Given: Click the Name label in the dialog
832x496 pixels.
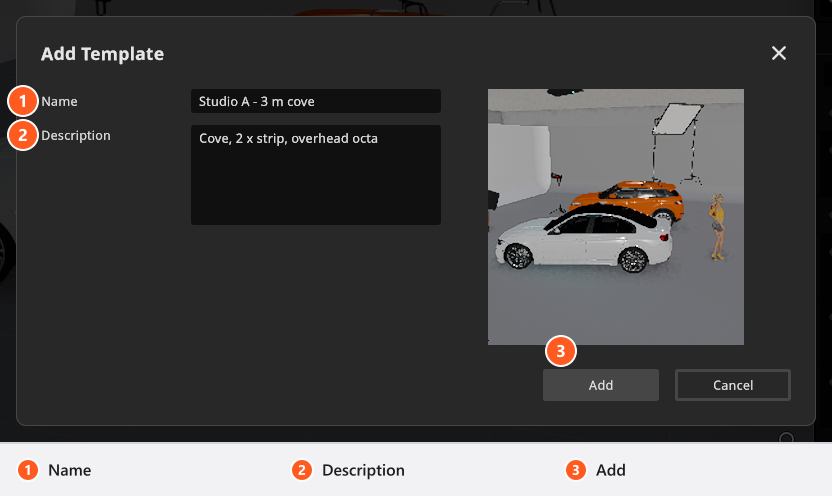Looking at the screenshot, I should pos(59,101).
